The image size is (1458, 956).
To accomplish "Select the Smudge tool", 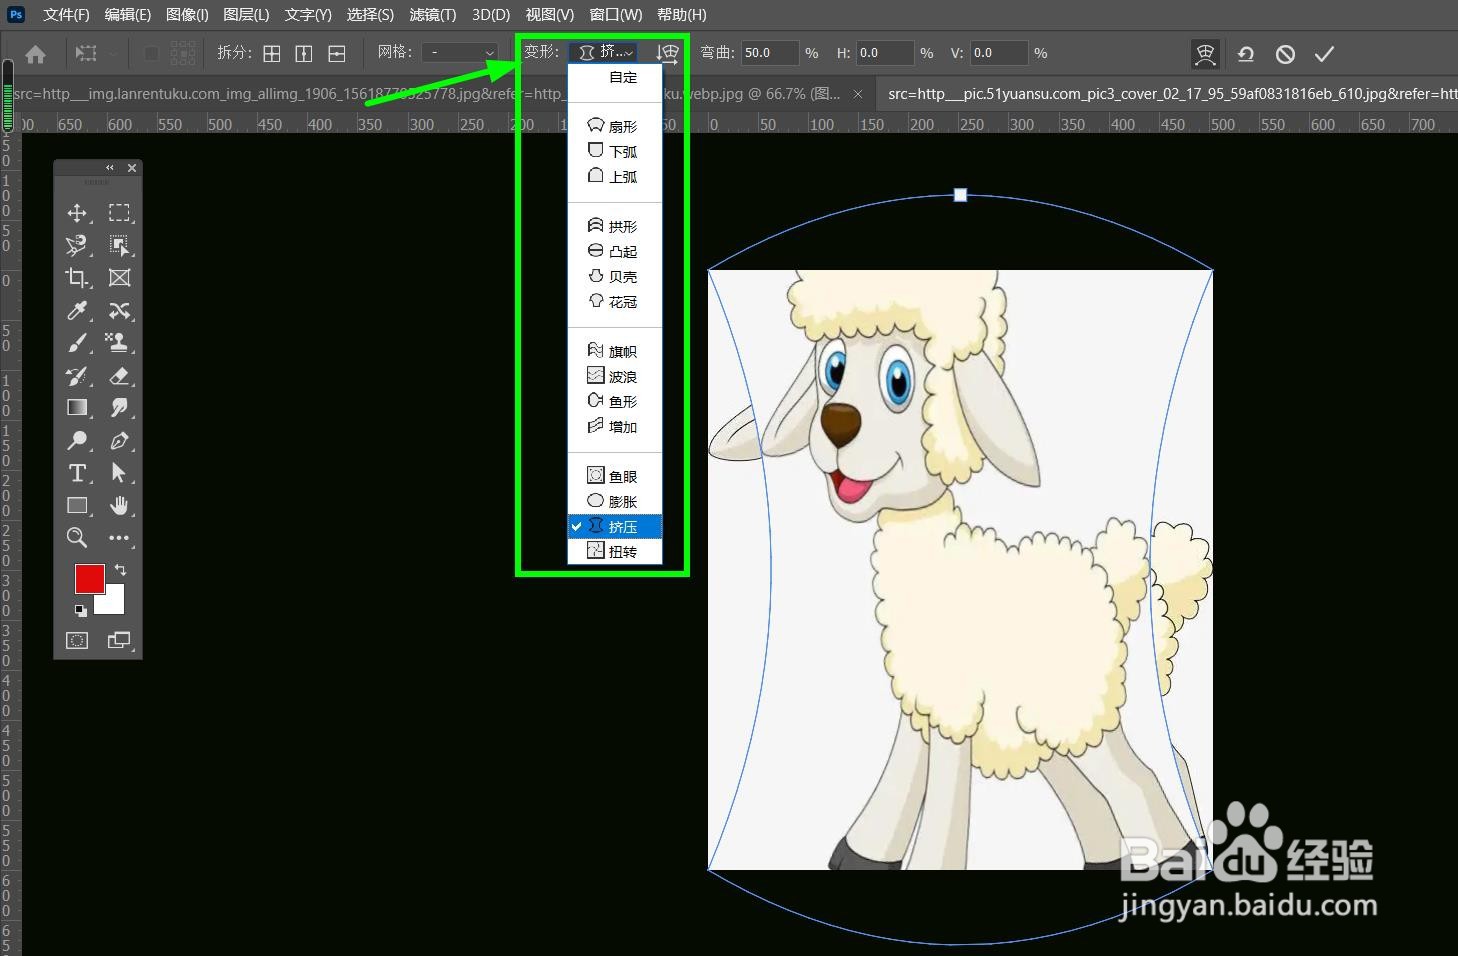I will point(119,408).
